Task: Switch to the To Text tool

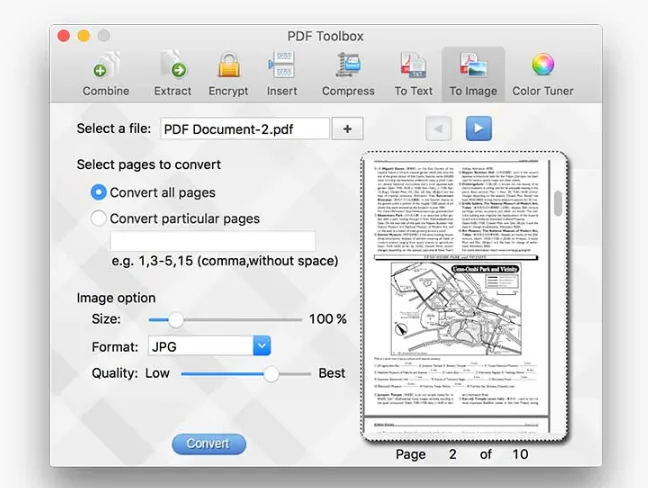Action: click(413, 74)
